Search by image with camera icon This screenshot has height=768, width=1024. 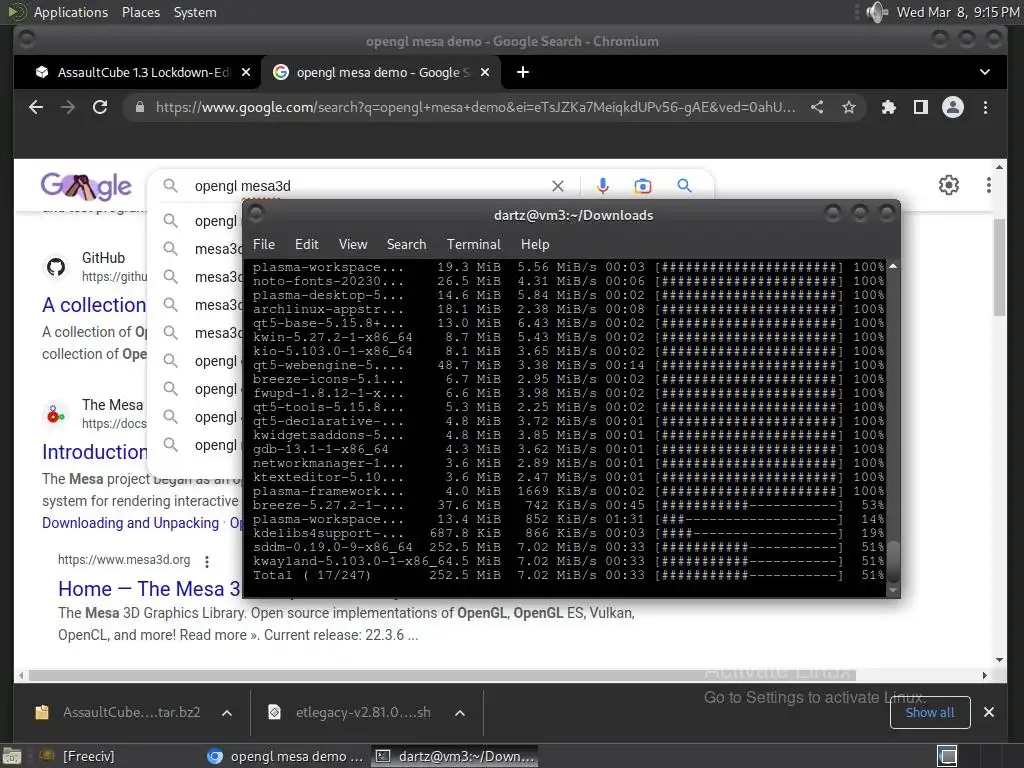click(x=643, y=186)
